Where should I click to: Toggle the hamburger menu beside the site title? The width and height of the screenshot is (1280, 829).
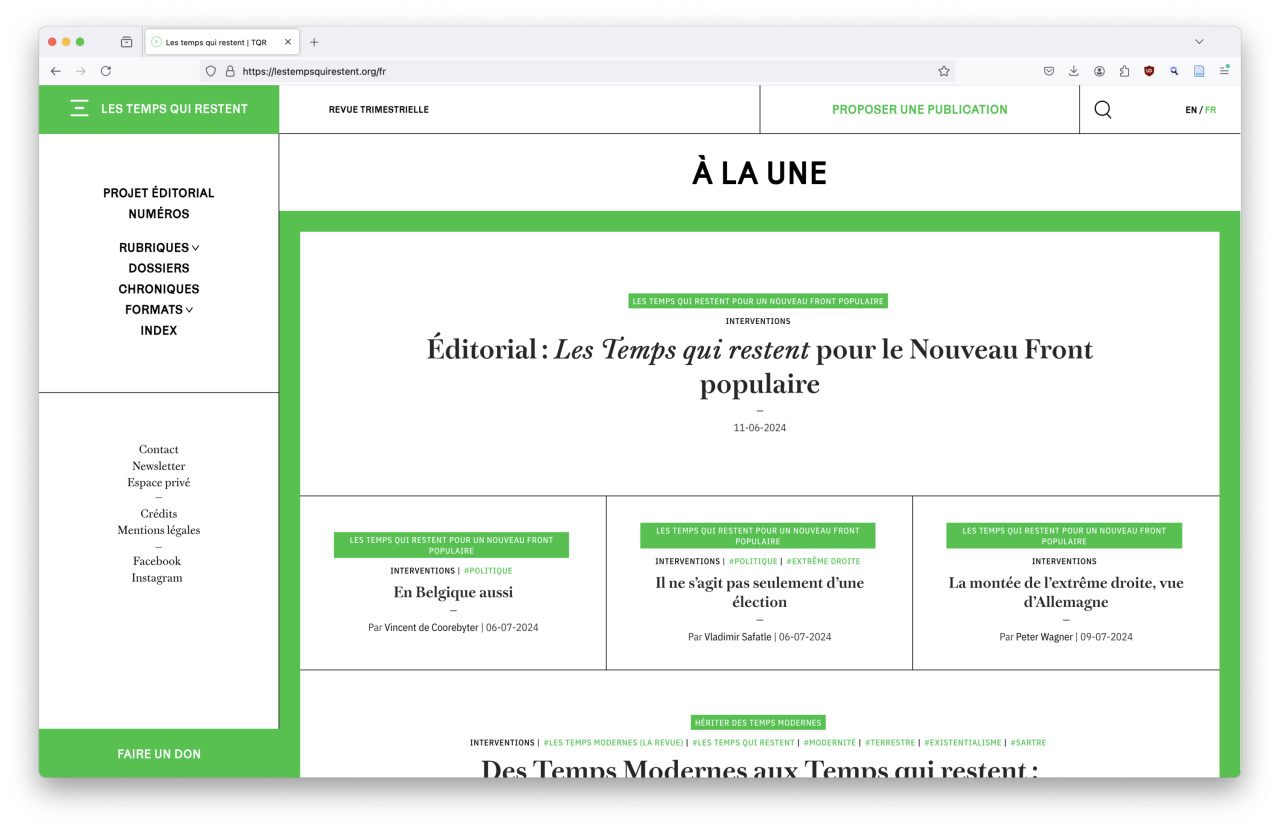[x=79, y=109]
